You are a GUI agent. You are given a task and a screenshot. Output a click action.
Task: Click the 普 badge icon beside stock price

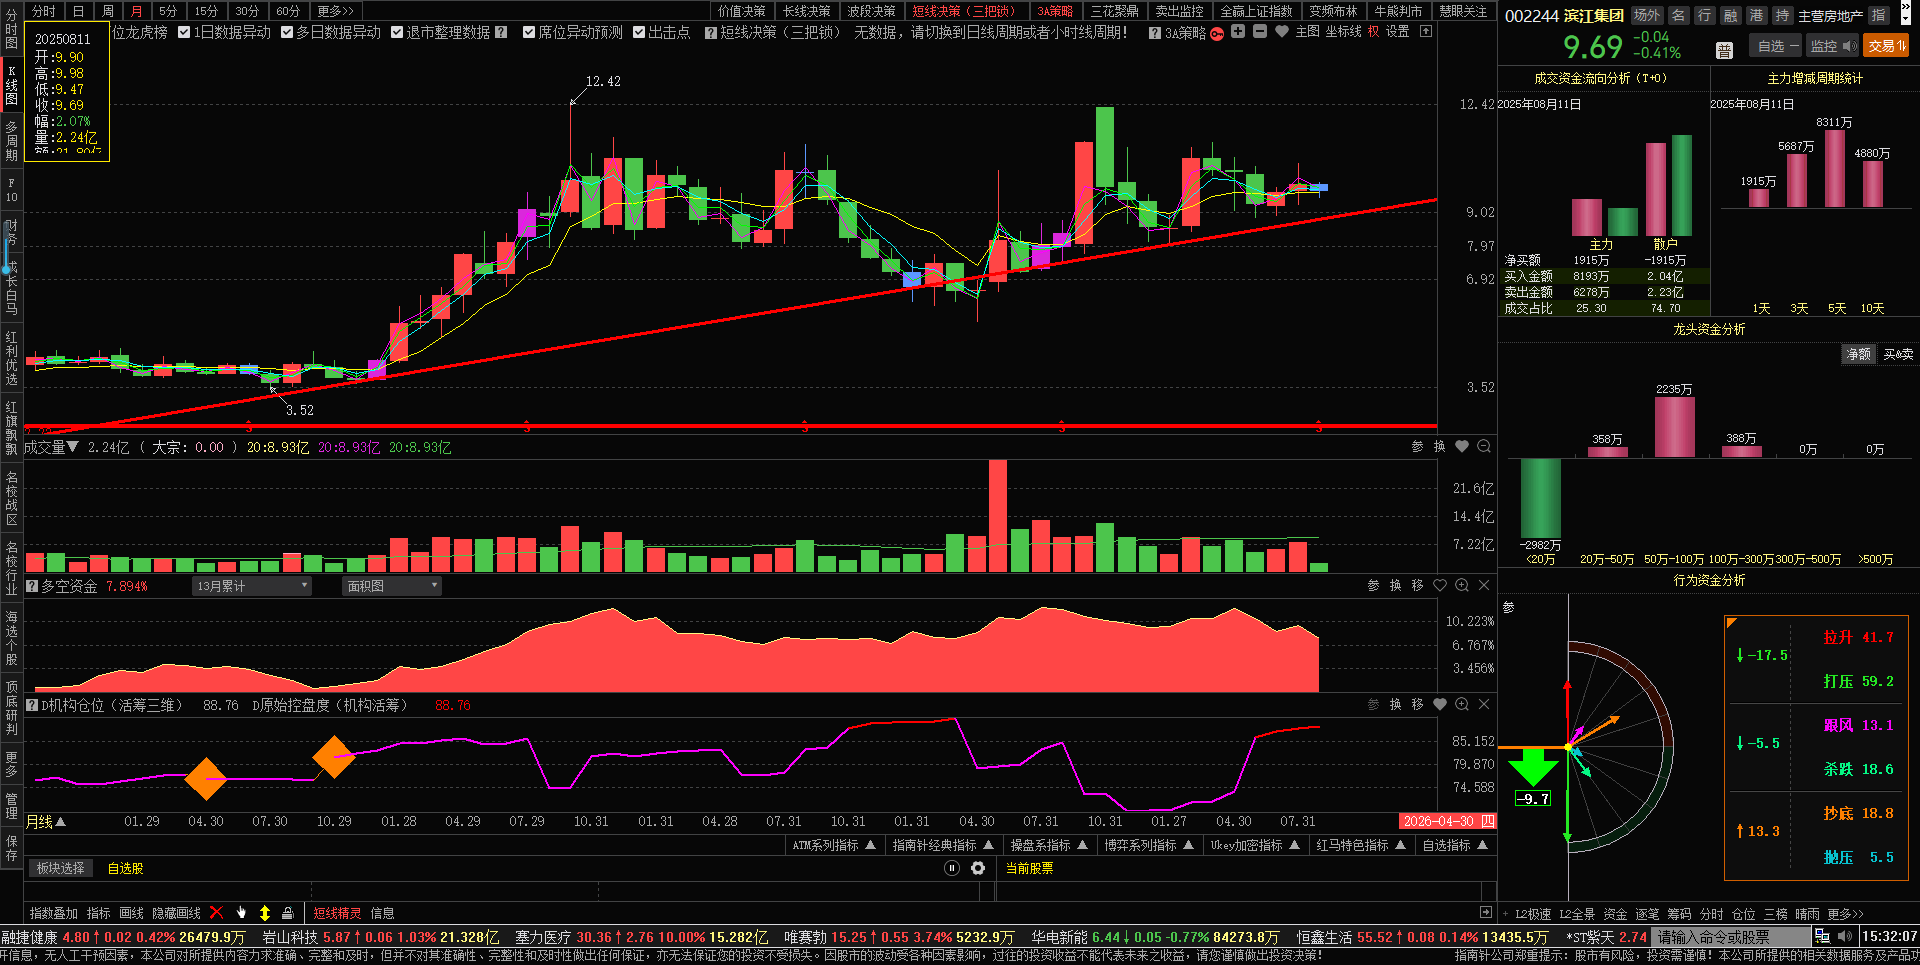[1724, 49]
